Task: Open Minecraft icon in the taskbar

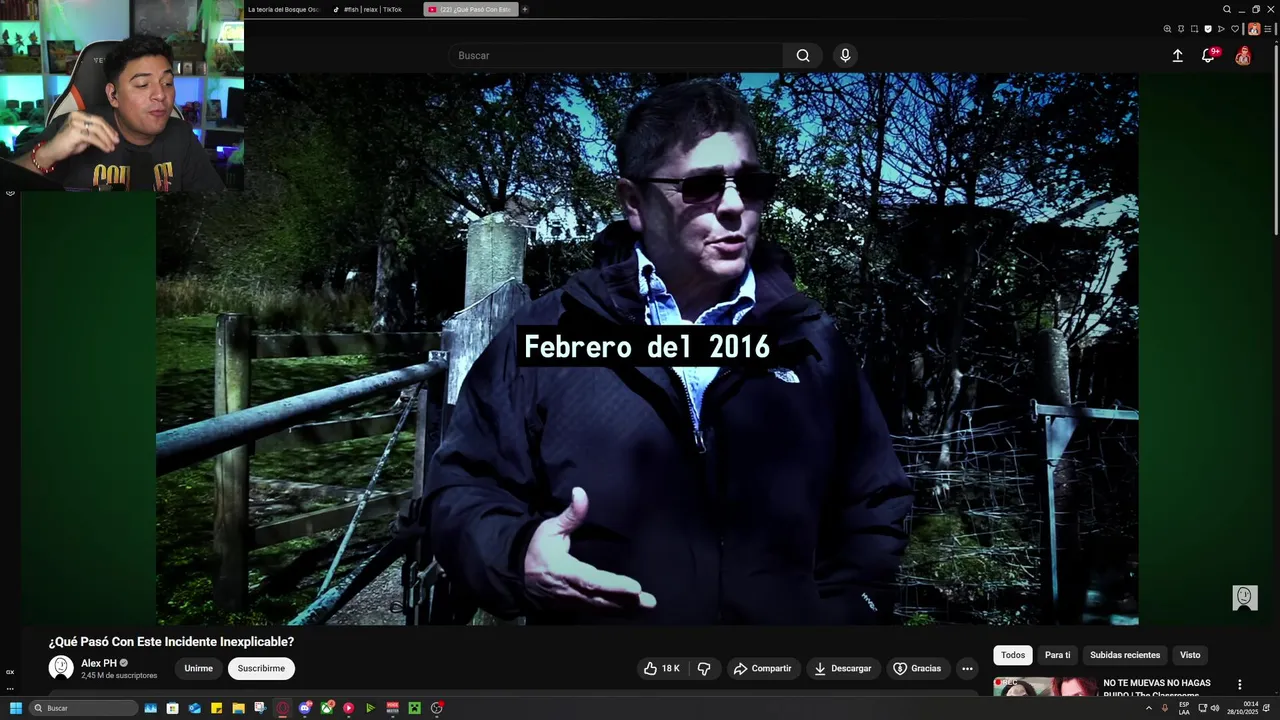Action: click(x=414, y=708)
